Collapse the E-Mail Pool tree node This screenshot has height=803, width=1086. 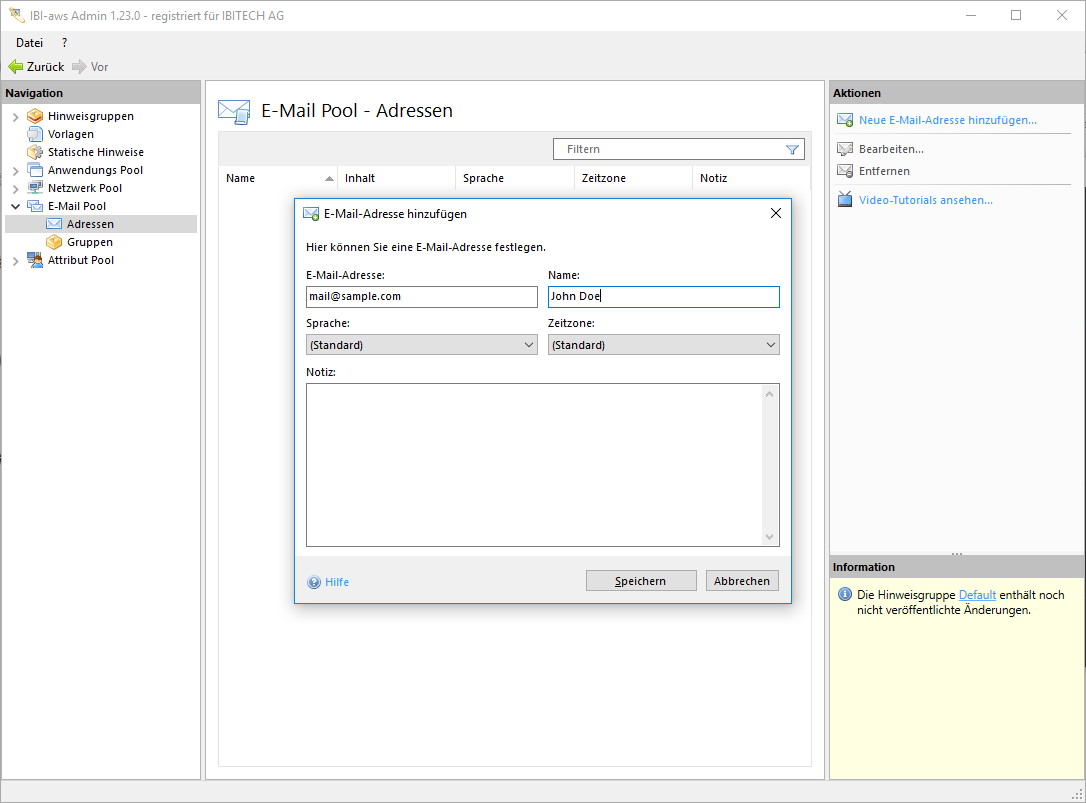coord(15,206)
